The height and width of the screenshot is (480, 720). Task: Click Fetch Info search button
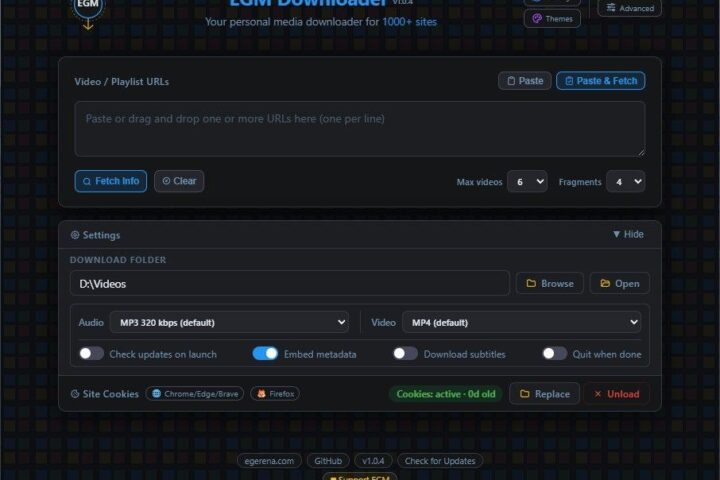(111, 181)
